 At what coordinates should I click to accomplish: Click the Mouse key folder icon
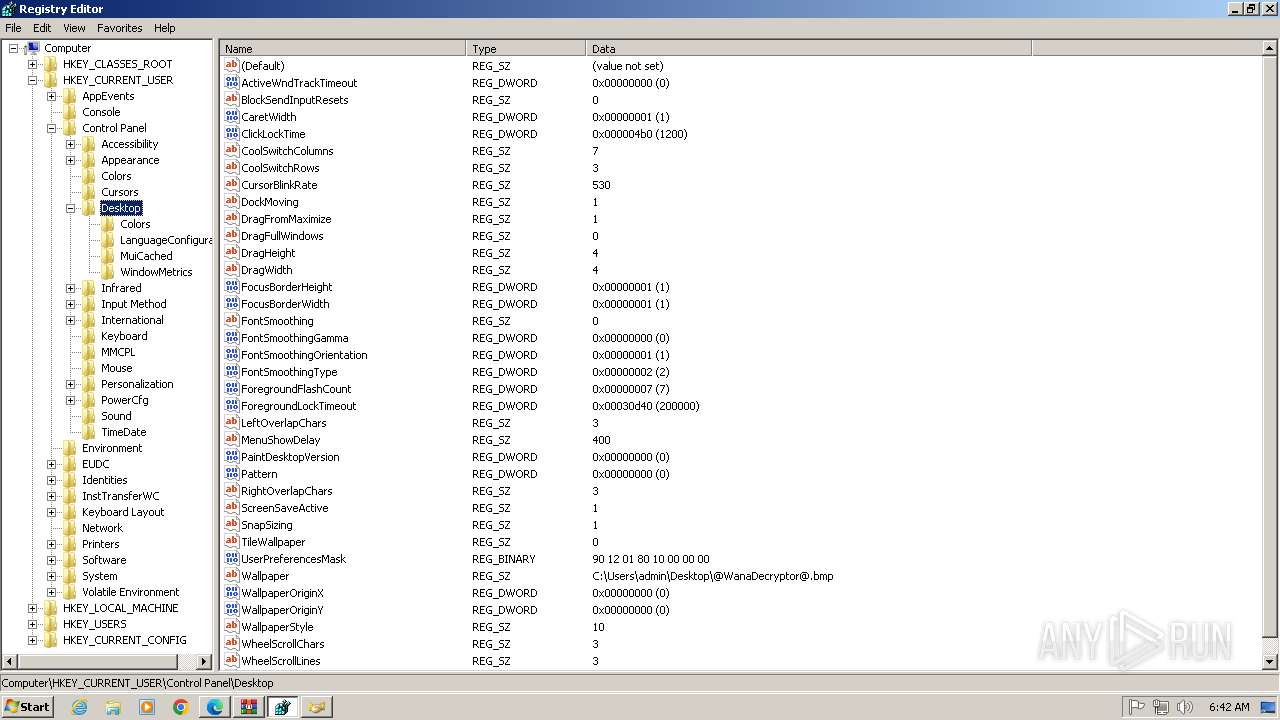coord(89,368)
